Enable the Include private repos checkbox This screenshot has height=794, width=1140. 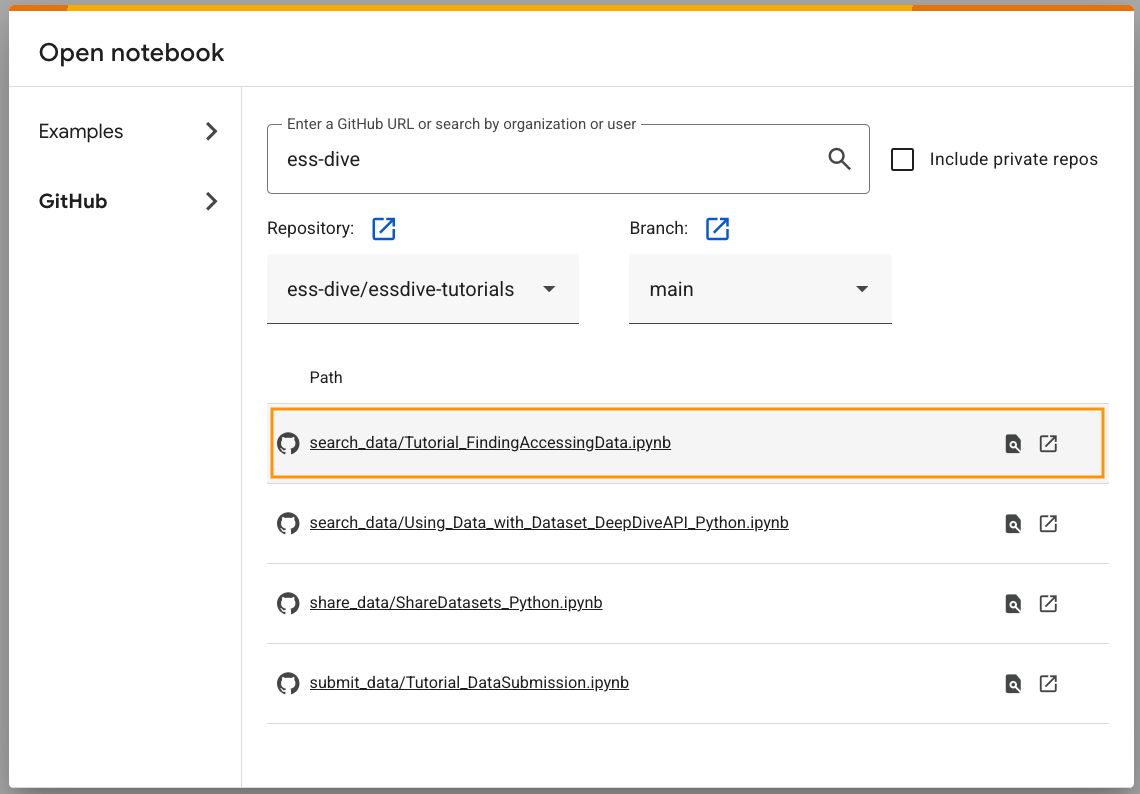coord(902,160)
